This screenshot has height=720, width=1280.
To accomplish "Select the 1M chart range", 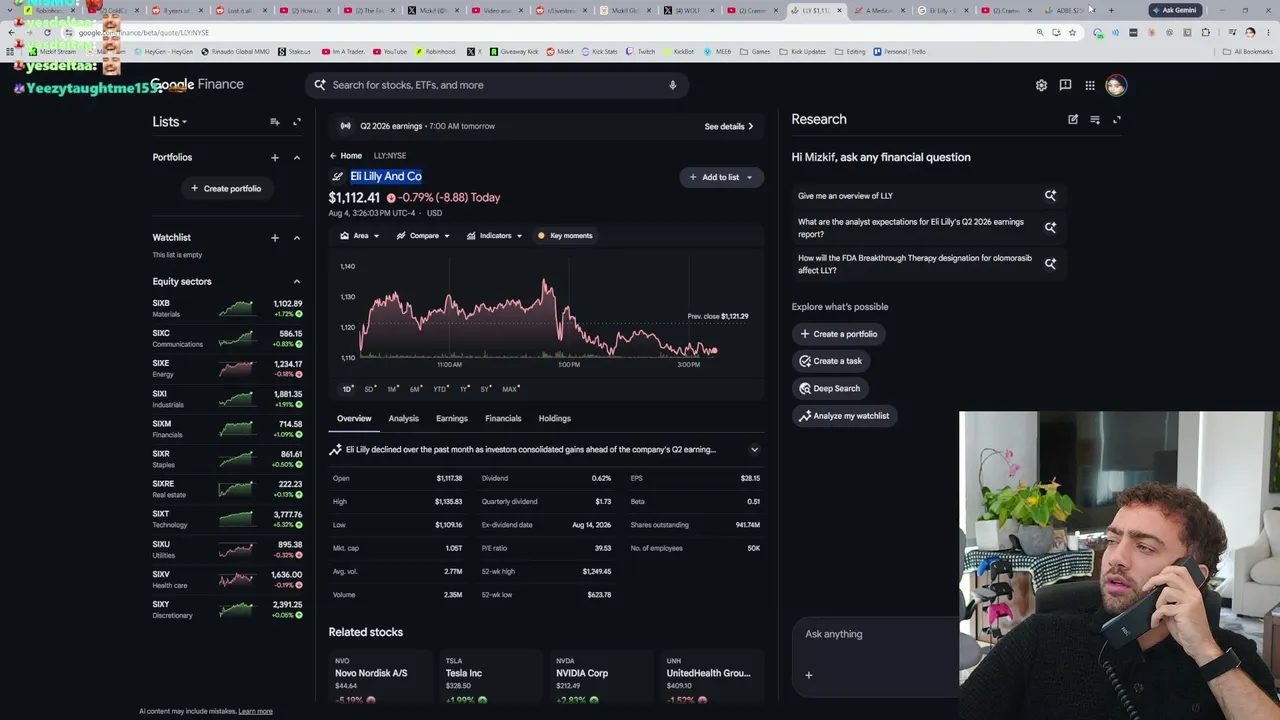I will coord(392,389).
